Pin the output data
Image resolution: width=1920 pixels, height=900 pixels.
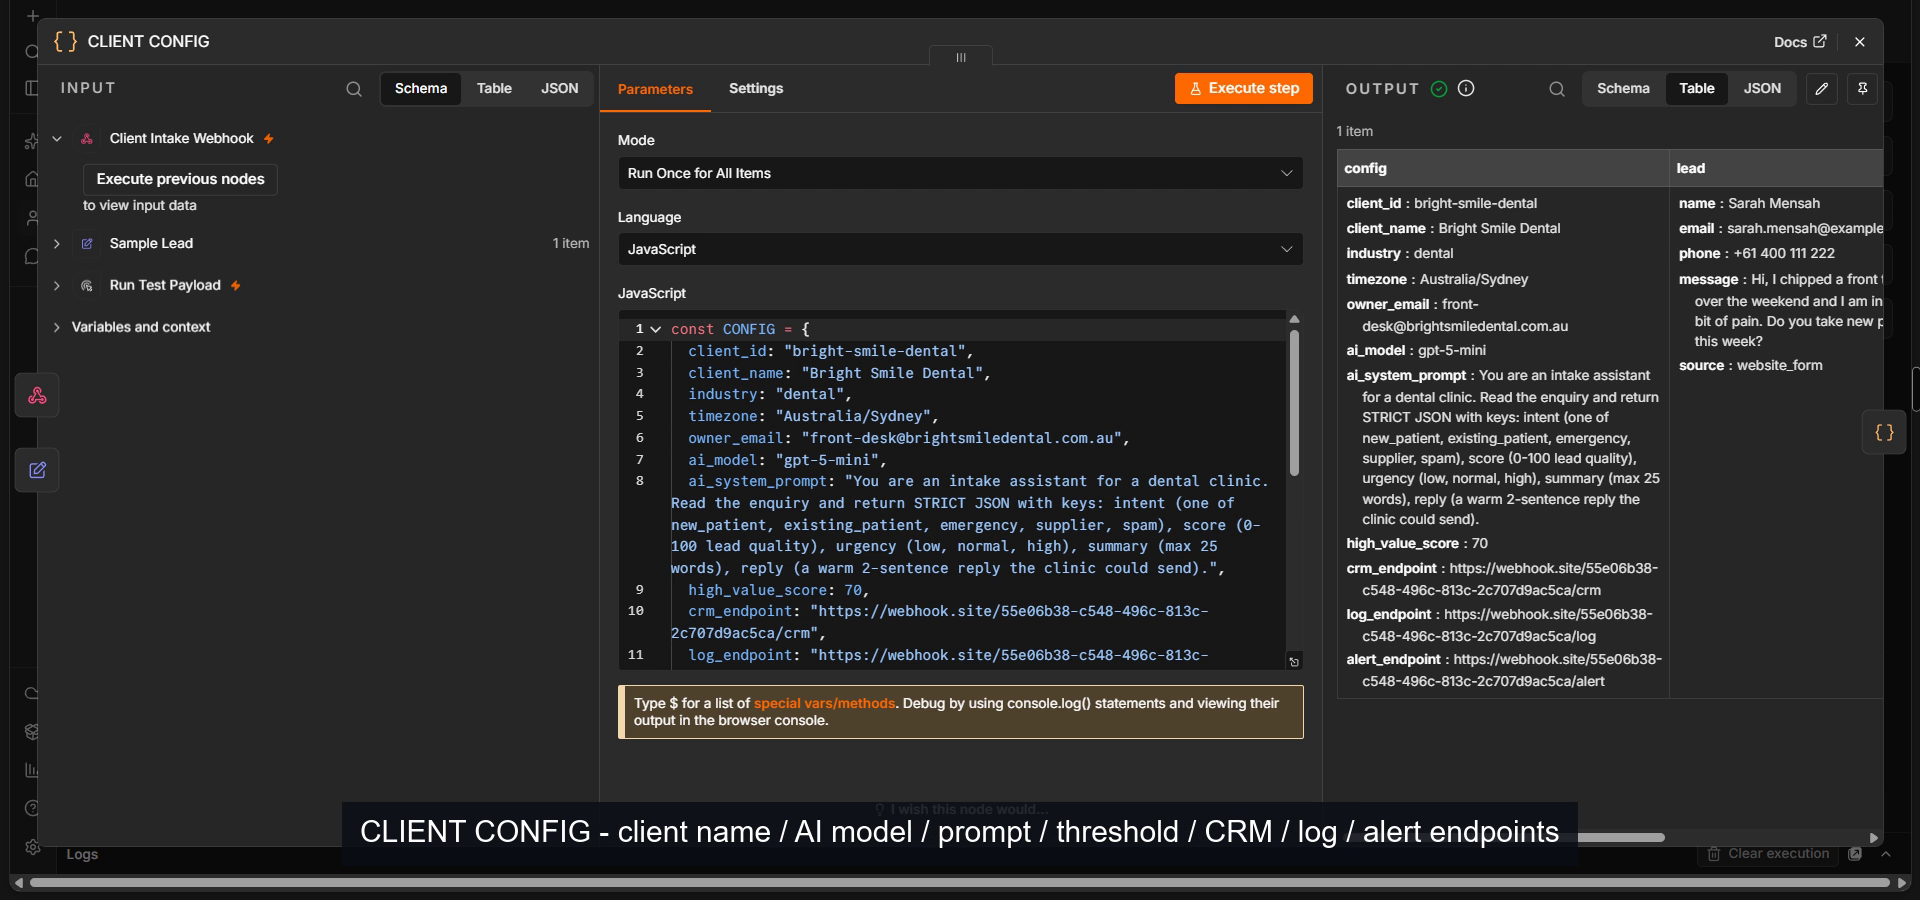pyautogui.click(x=1862, y=89)
